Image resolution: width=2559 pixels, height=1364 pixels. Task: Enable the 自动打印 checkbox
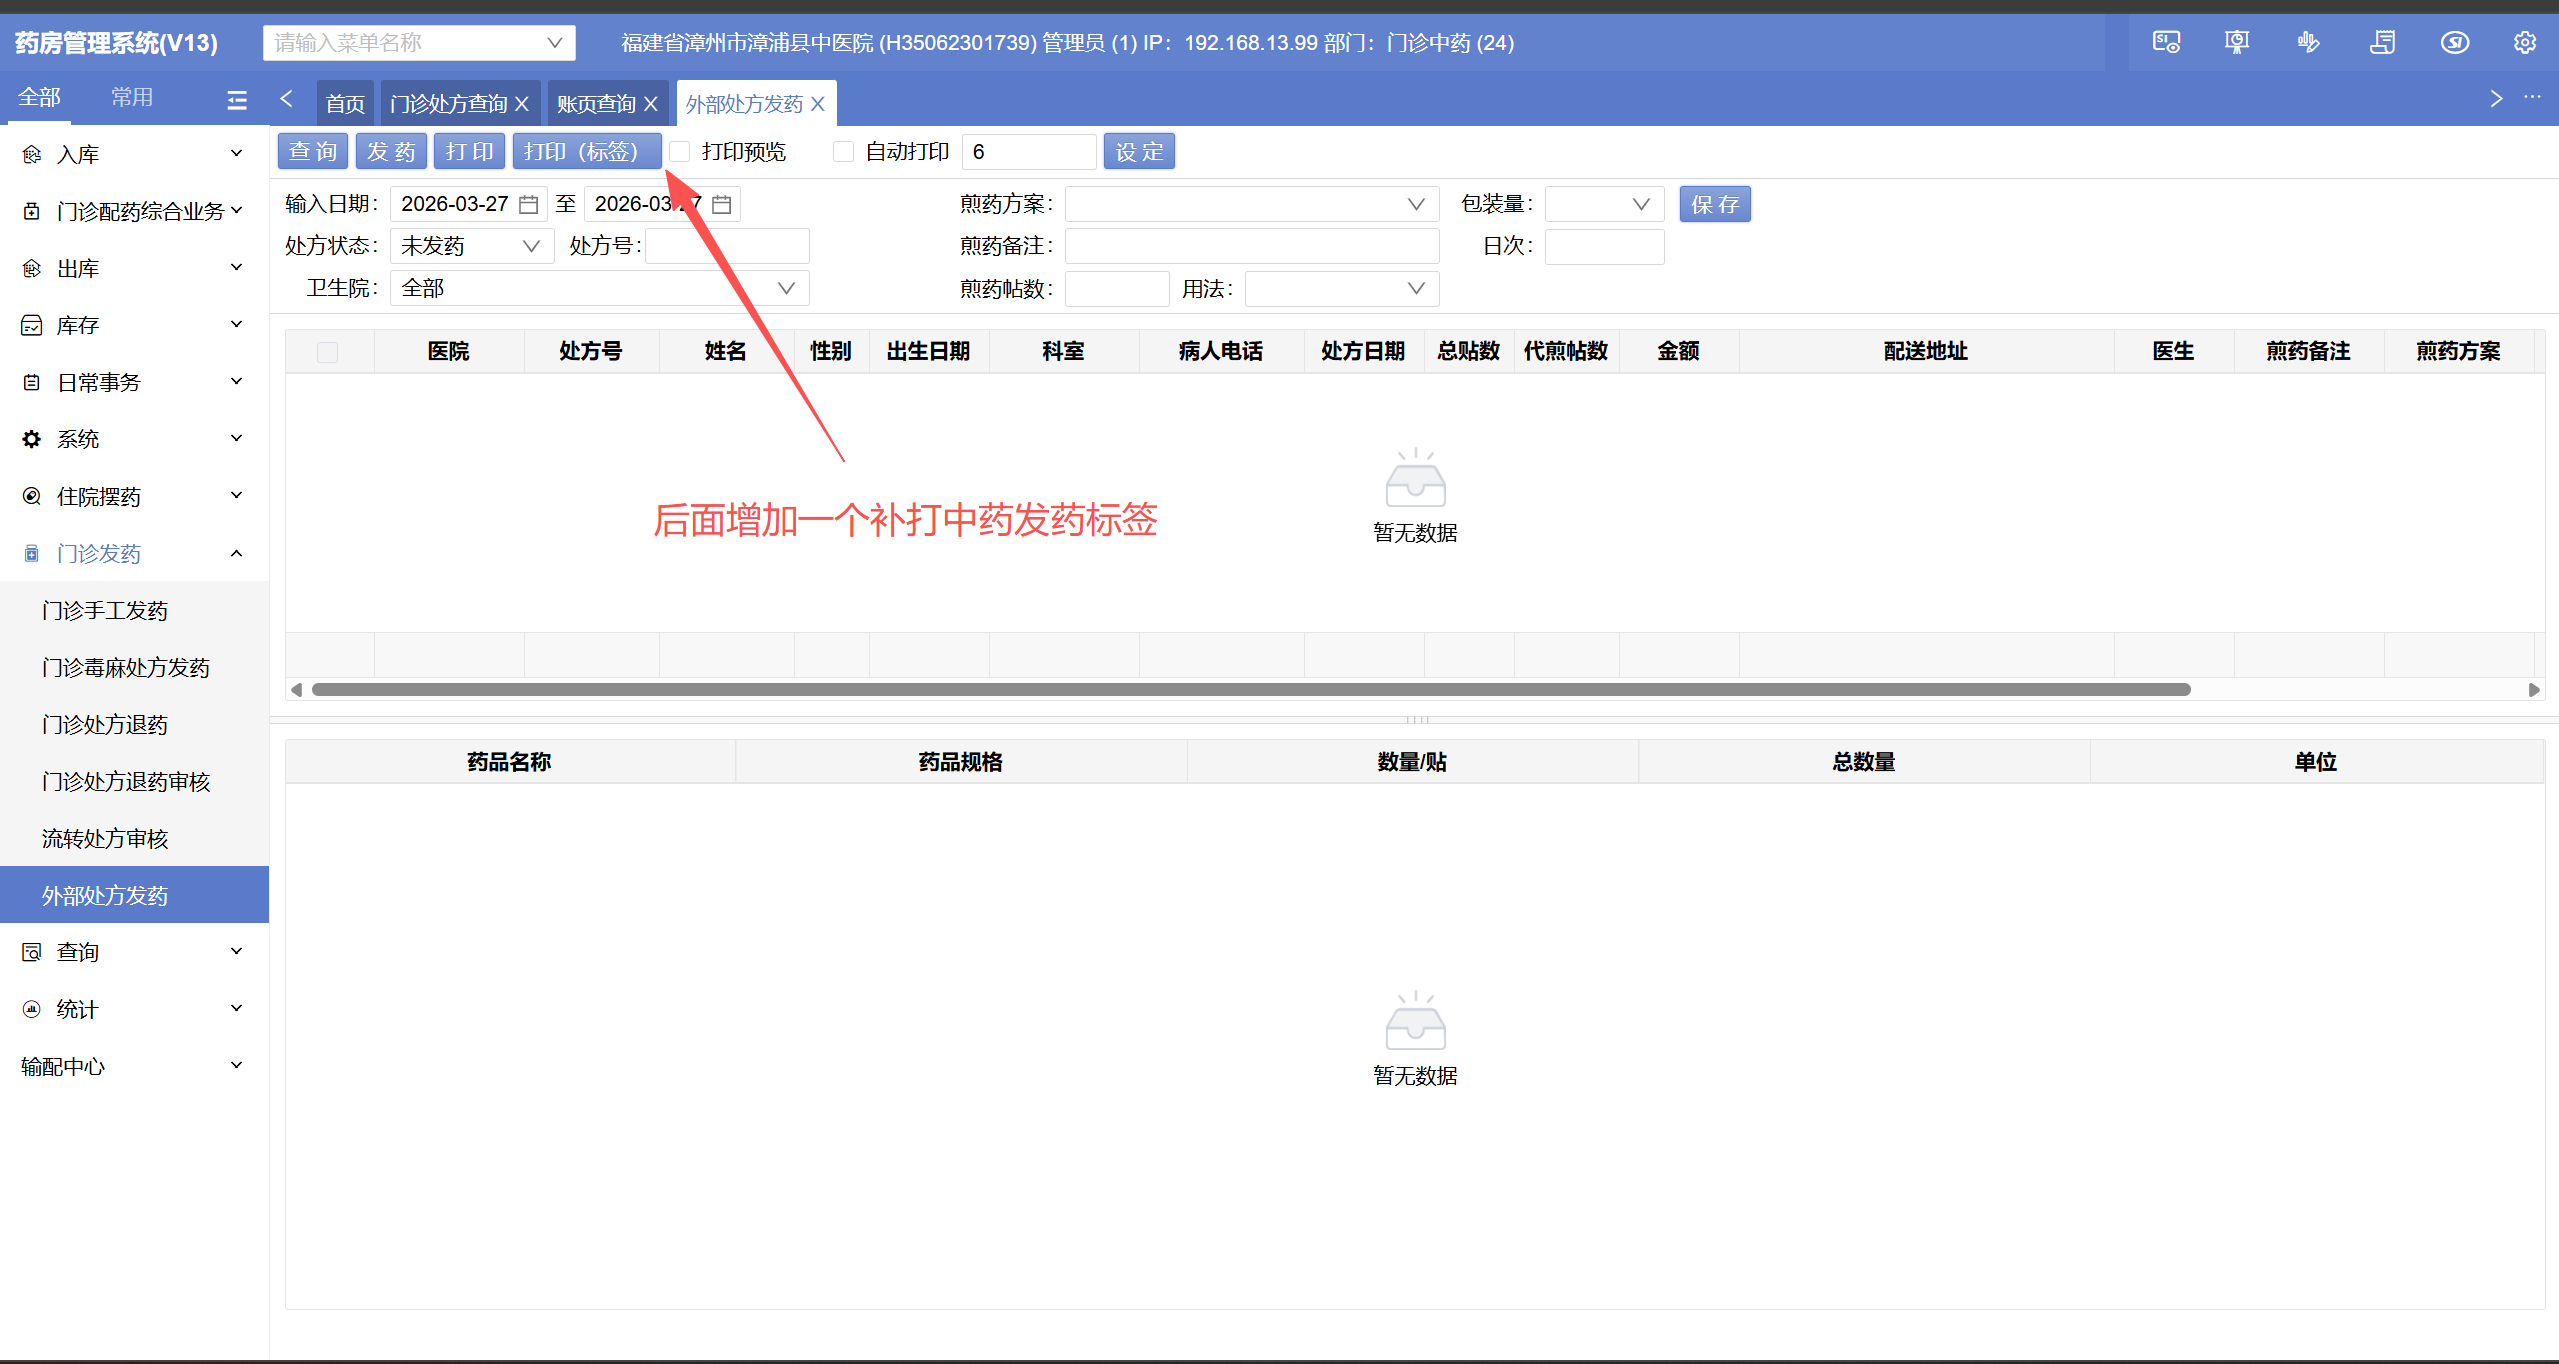tap(844, 152)
